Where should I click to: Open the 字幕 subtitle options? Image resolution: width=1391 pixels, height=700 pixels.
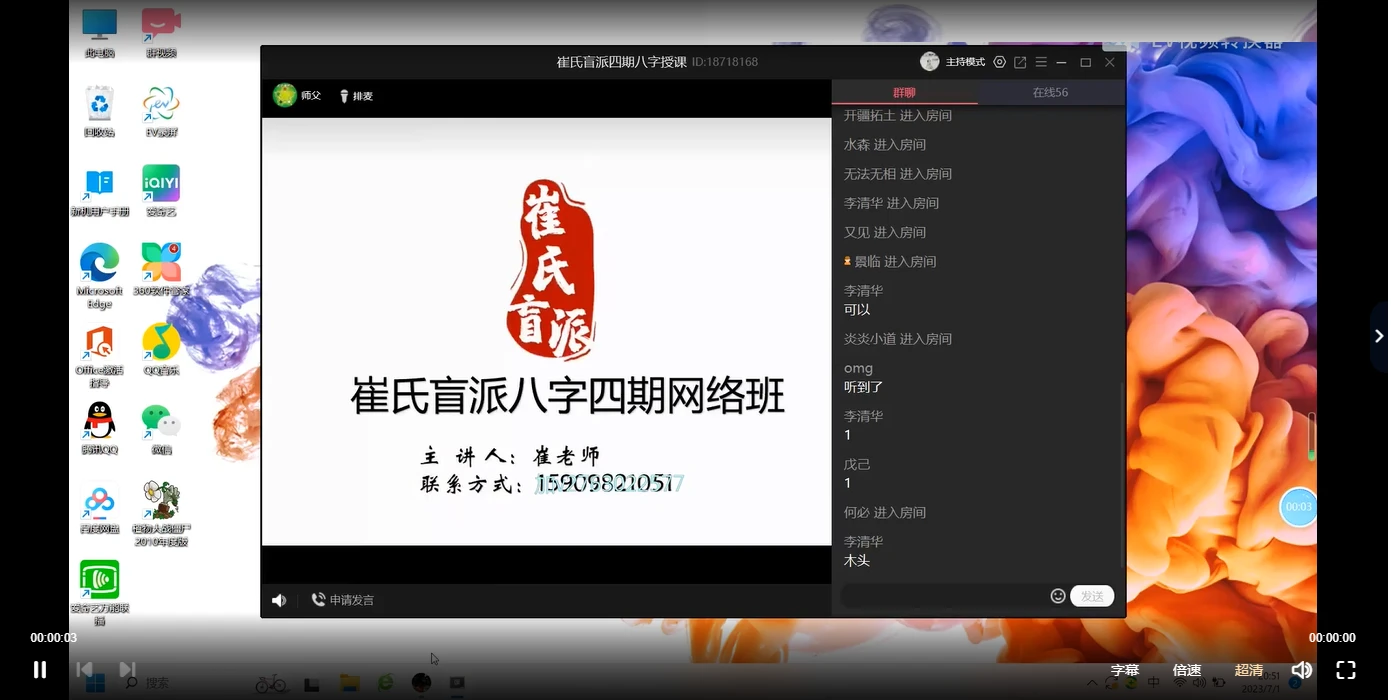pos(1125,670)
